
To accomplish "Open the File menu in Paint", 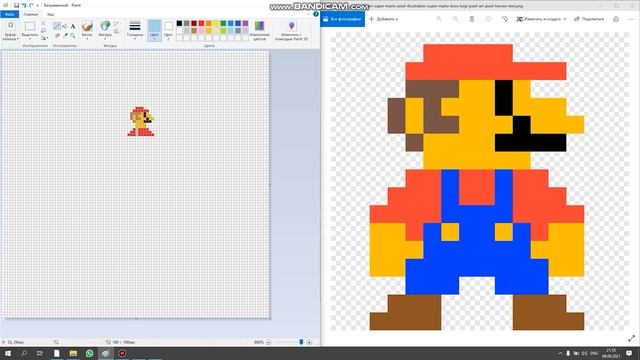I will point(9,14).
